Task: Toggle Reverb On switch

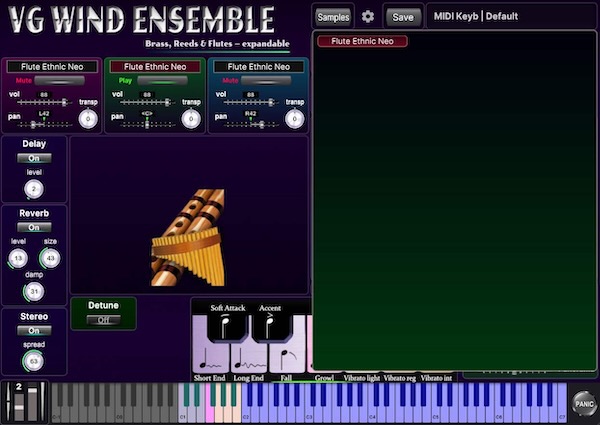Action: [34, 227]
